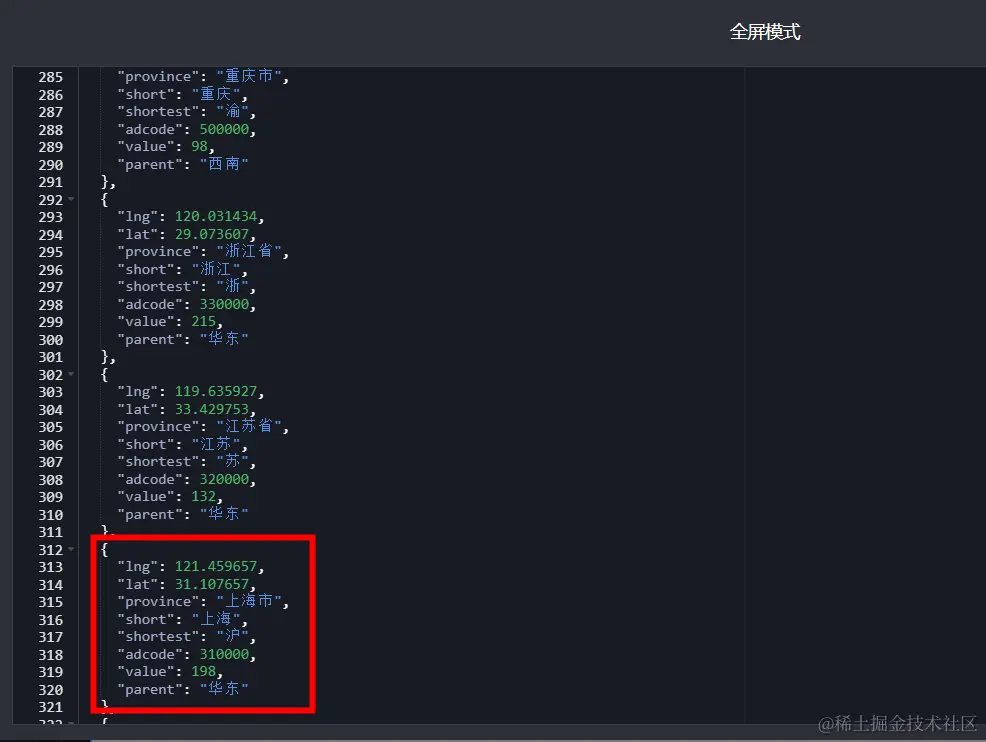Select province value "浙江省"
The height and width of the screenshot is (742, 986).
pyautogui.click(x=249, y=251)
